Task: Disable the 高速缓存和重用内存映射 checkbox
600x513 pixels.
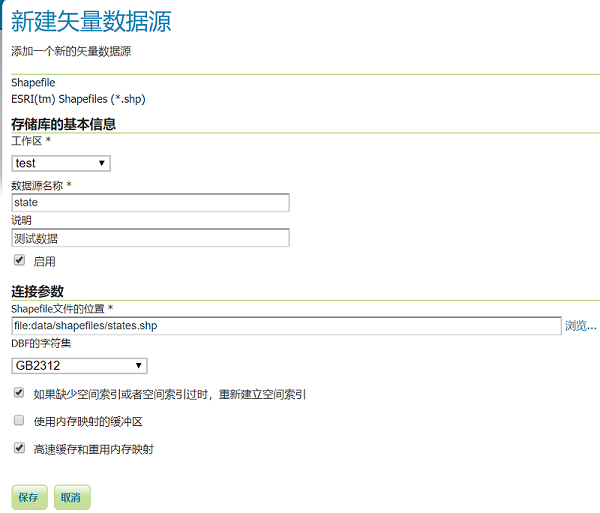Action: (19, 449)
